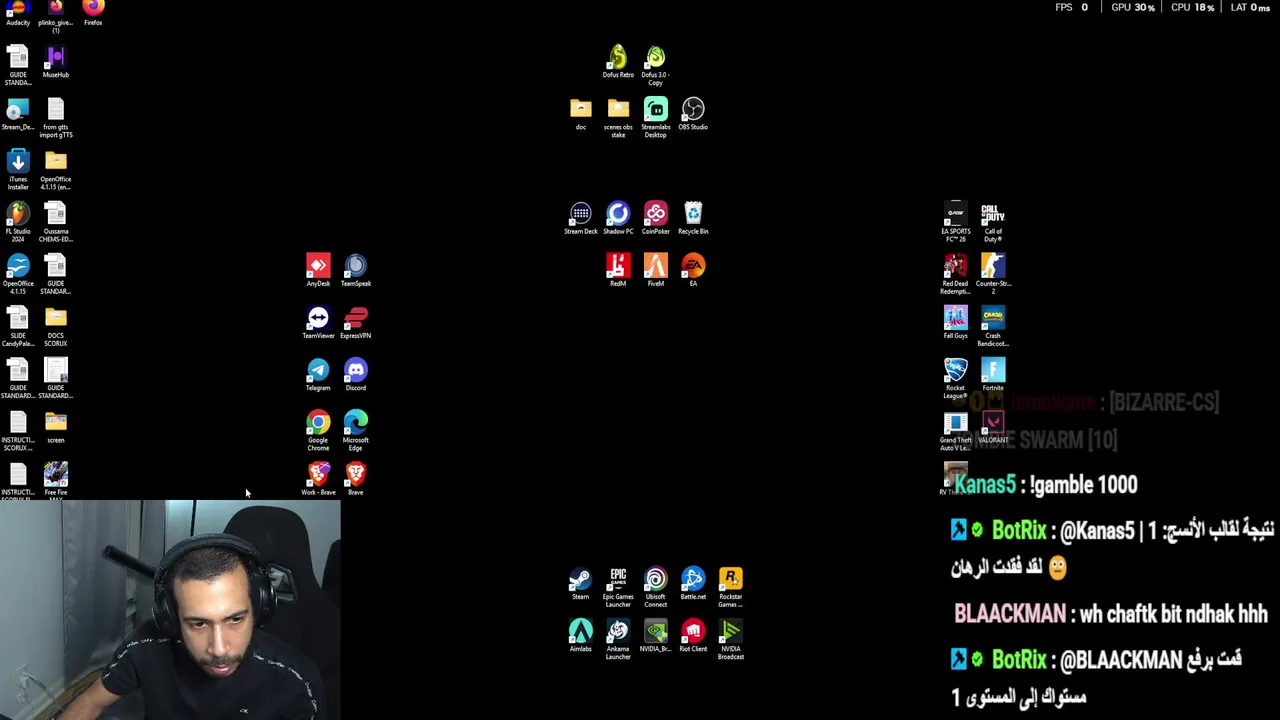Launch Firefox from the desktop

coord(93,12)
